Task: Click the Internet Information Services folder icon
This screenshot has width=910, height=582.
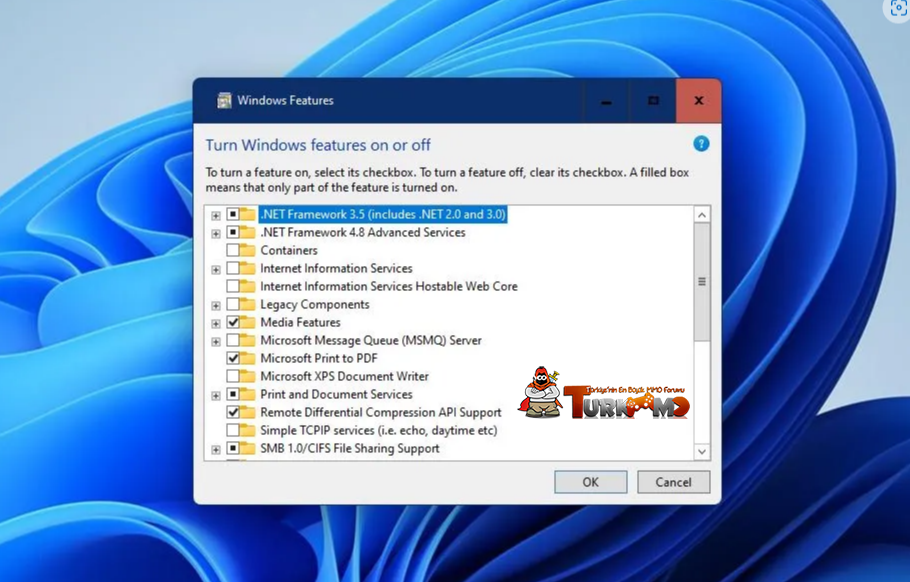Action: tap(248, 268)
